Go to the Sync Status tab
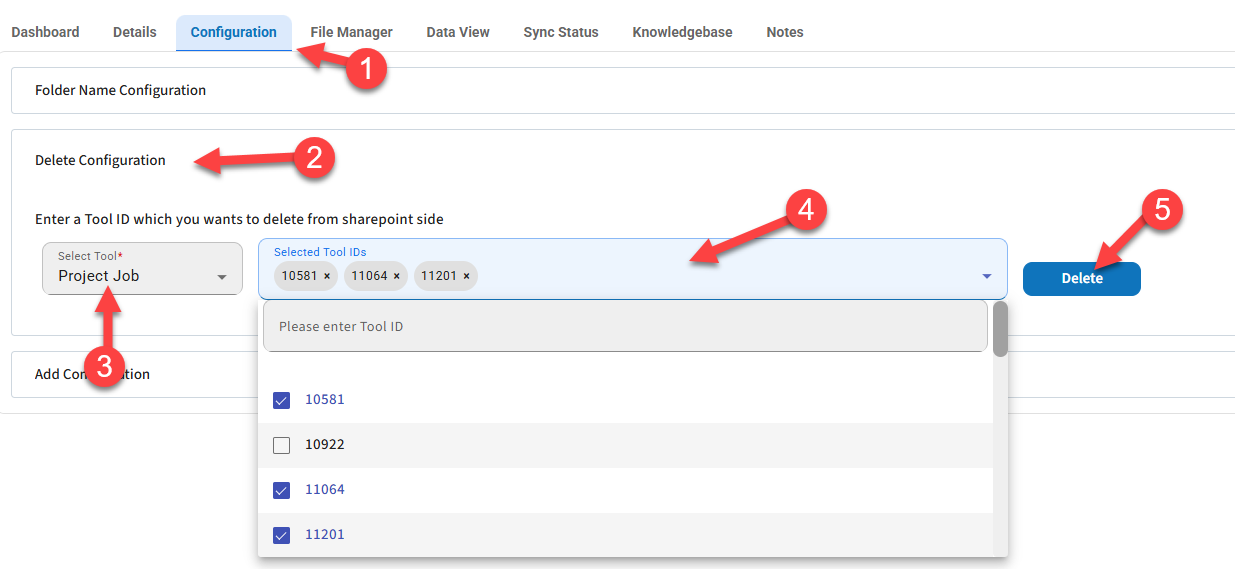Viewport: 1235px width, 569px height. pyautogui.click(x=560, y=32)
